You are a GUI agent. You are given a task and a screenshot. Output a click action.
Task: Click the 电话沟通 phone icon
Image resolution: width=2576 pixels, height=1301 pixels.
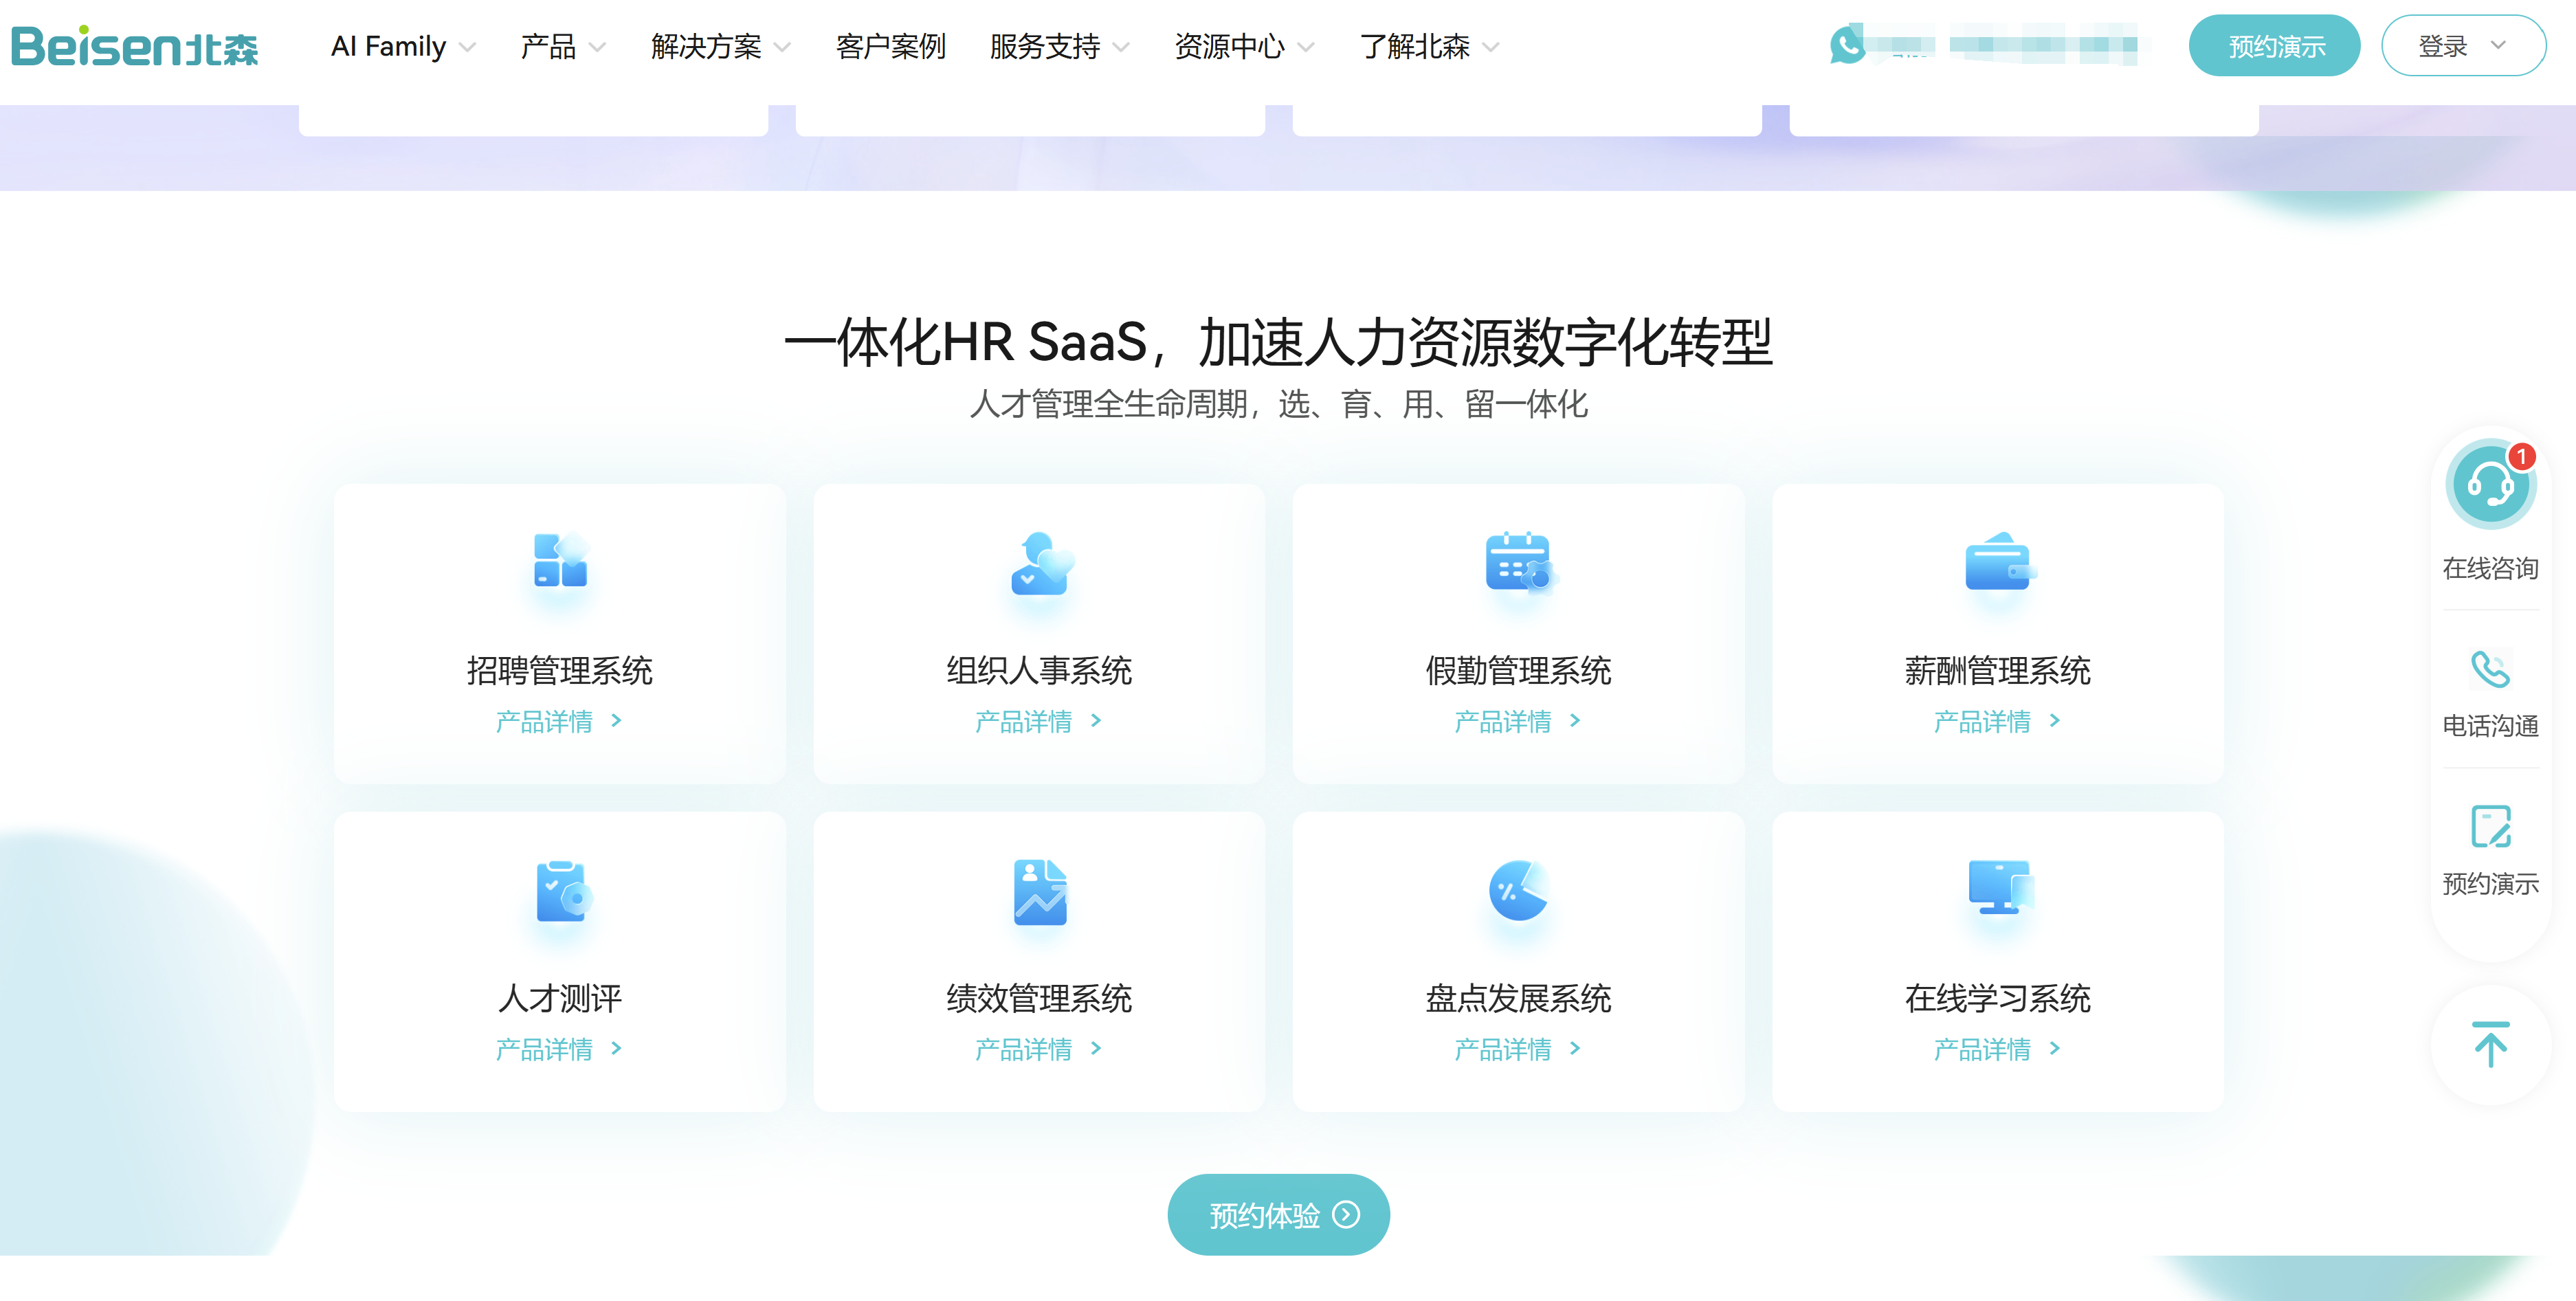(2490, 668)
